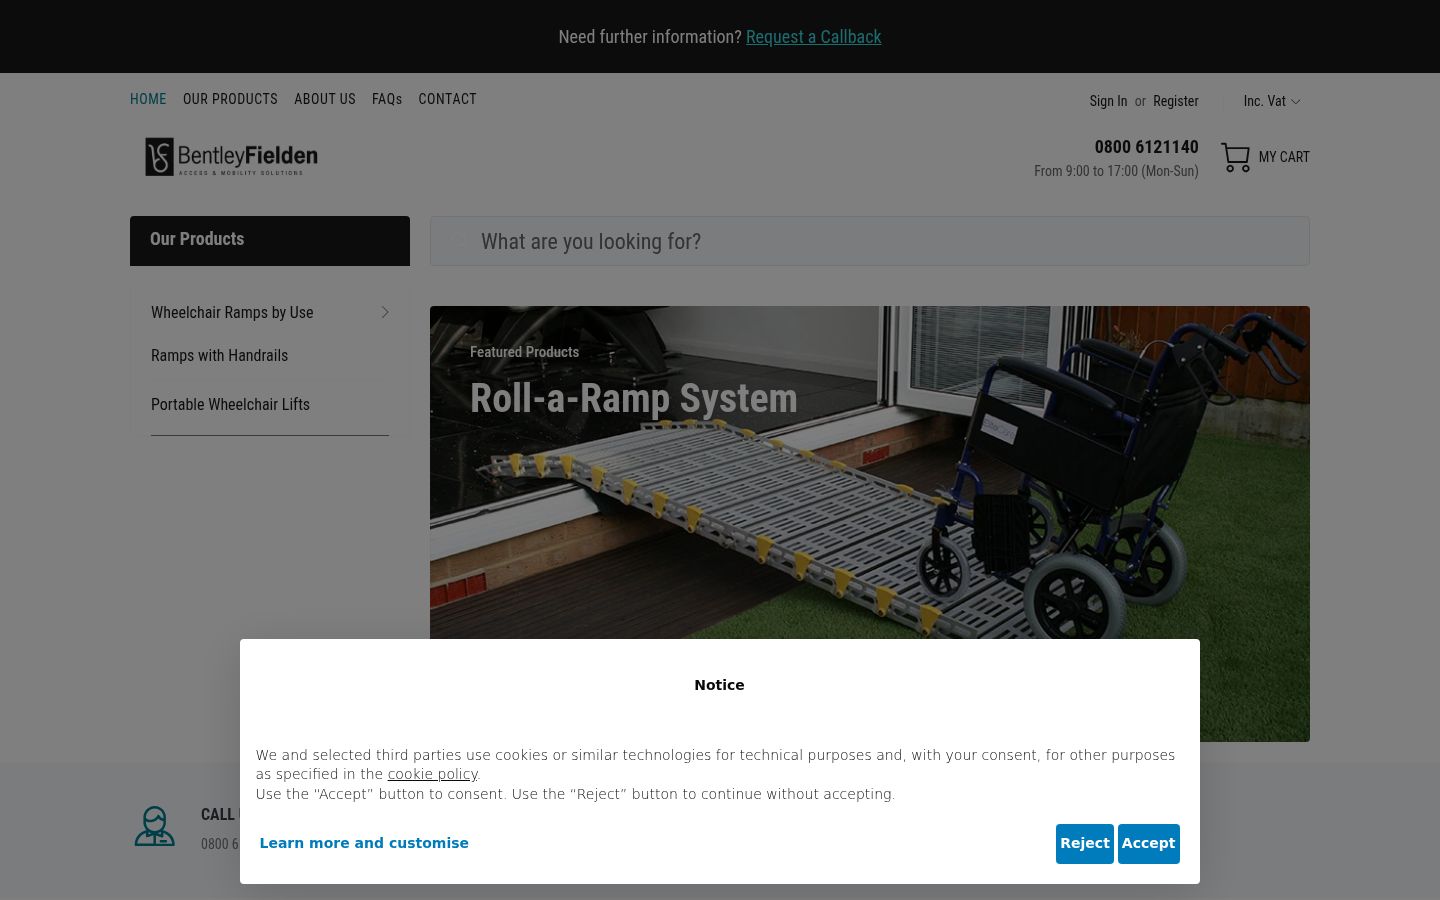Viewport: 1440px width, 900px height.
Task: Open the OUR PRODUCTS menu
Action: click(230, 99)
